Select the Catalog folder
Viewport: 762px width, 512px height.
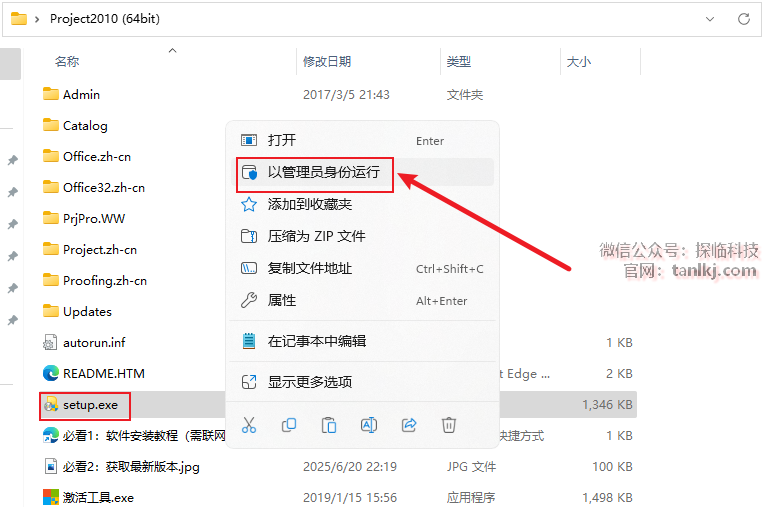[x=75, y=125]
